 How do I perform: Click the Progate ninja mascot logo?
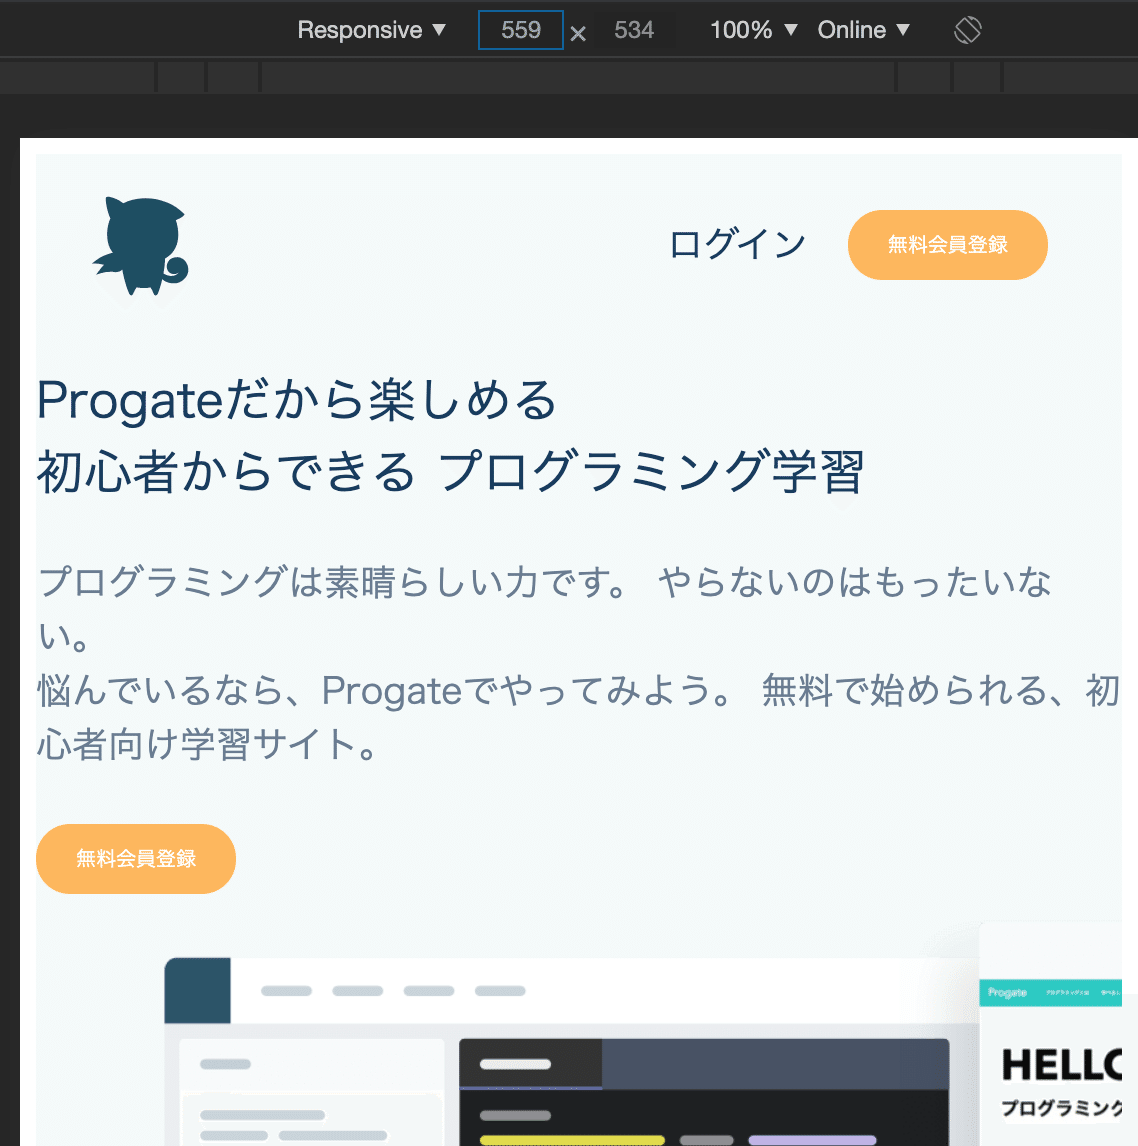click(140, 245)
